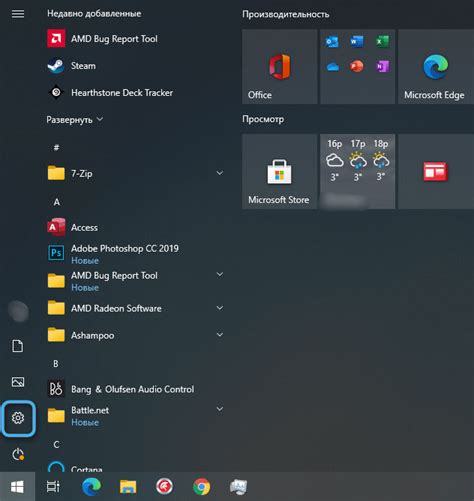Select the A letter group header
The width and height of the screenshot is (474, 501).
57,202
